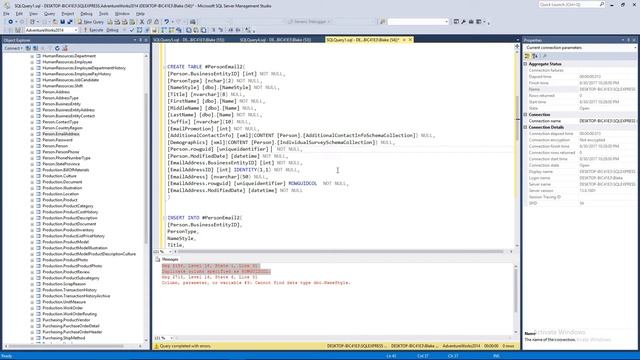Click the 'Duplicate column specified' error message line
The height and width of the screenshot is (360, 640).
tap(216, 271)
